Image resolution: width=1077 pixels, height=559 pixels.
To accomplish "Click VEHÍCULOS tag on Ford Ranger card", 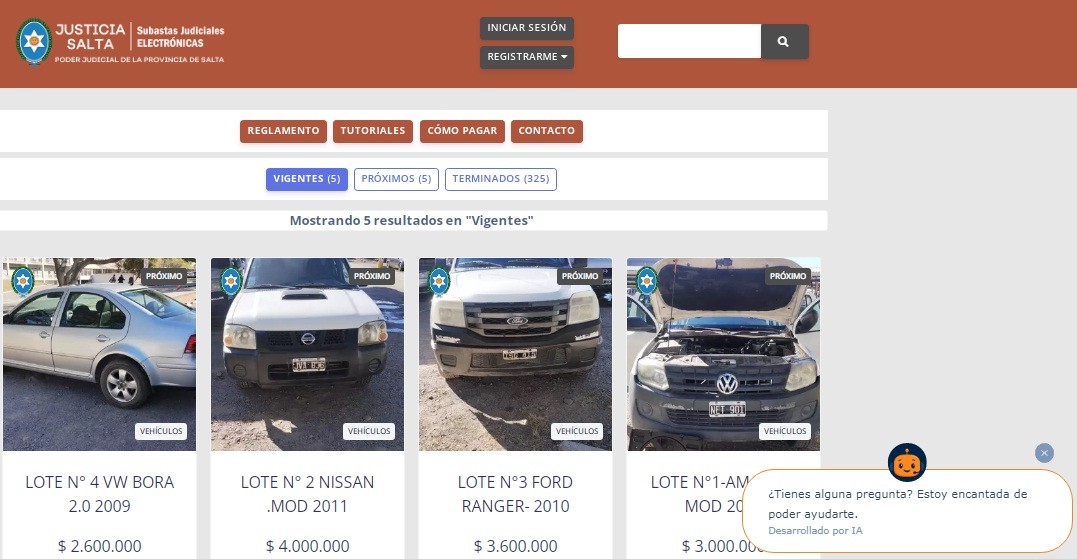I will pos(577,431).
